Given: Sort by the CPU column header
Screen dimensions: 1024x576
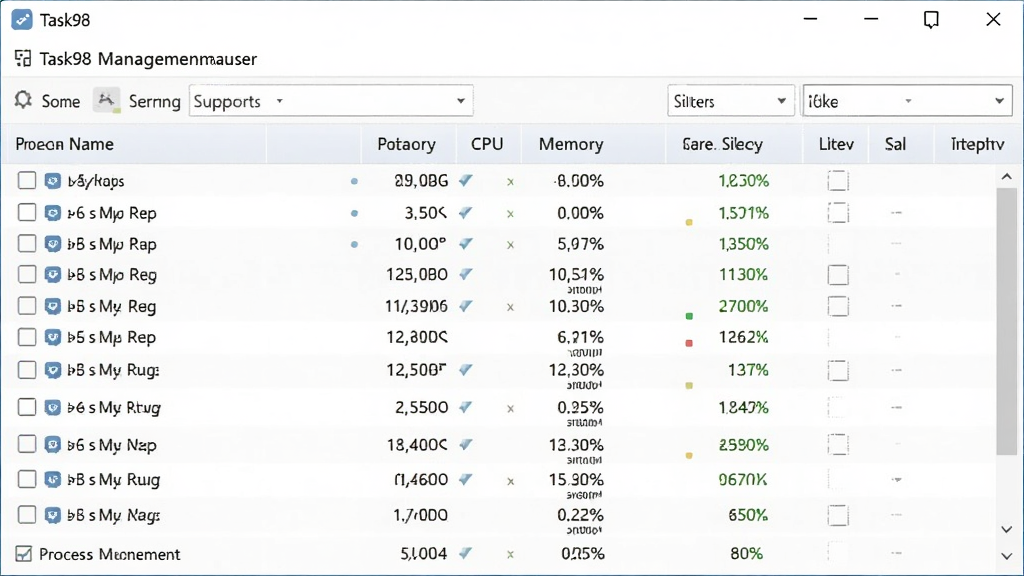Looking at the screenshot, I should [x=487, y=144].
